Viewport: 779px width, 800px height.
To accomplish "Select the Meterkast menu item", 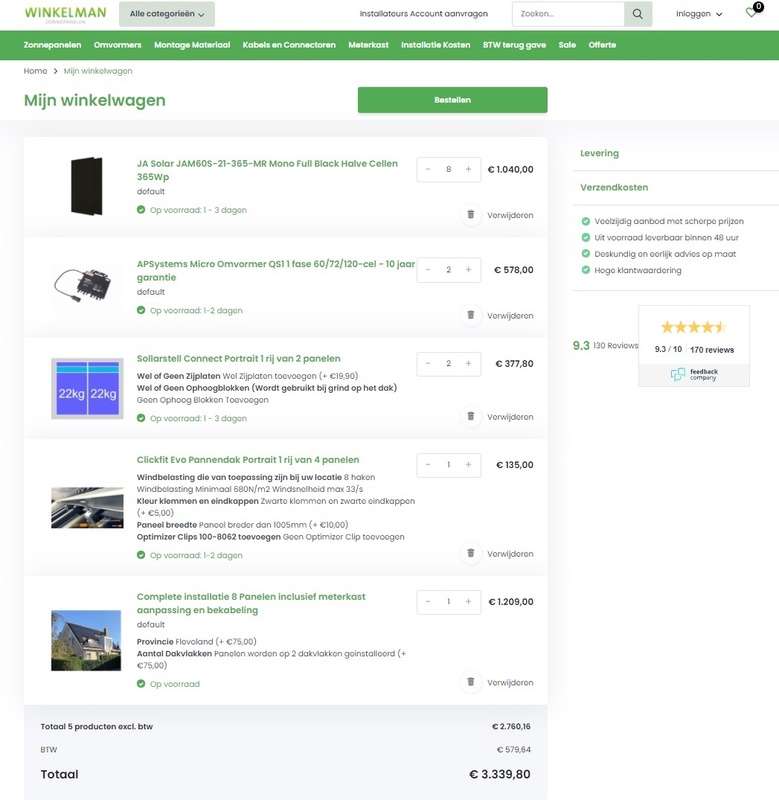I will pos(368,45).
